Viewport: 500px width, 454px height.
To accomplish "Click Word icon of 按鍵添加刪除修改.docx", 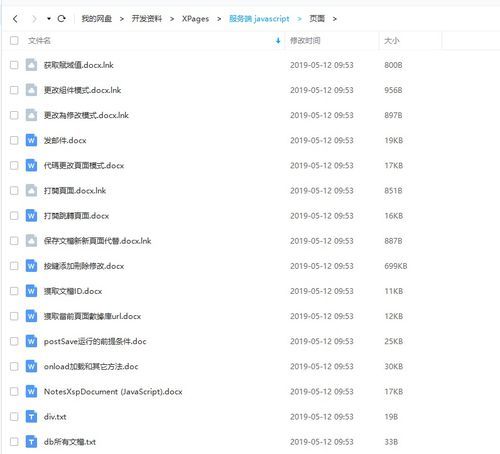I will coord(31,266).
